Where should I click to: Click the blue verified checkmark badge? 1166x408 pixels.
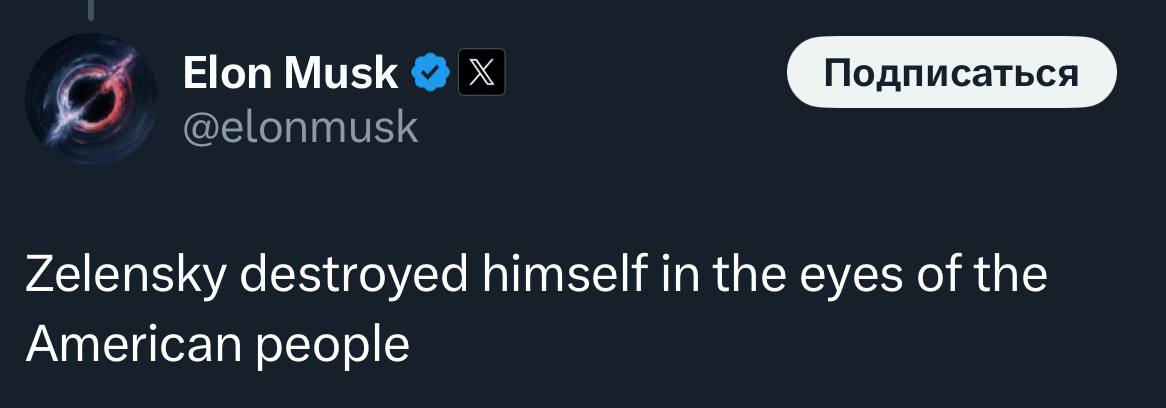pyautogui.click(x=430, y=73)
